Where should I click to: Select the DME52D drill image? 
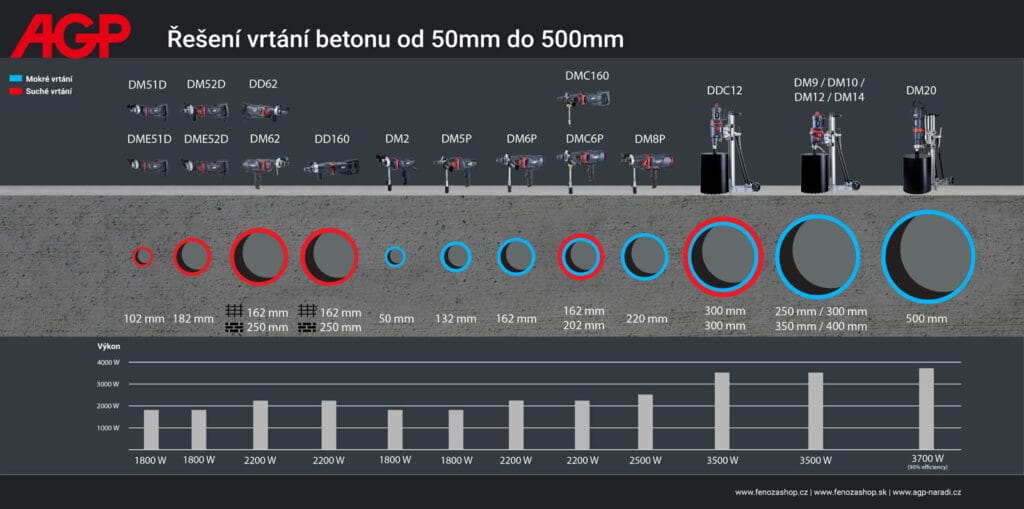coord(205,166)
